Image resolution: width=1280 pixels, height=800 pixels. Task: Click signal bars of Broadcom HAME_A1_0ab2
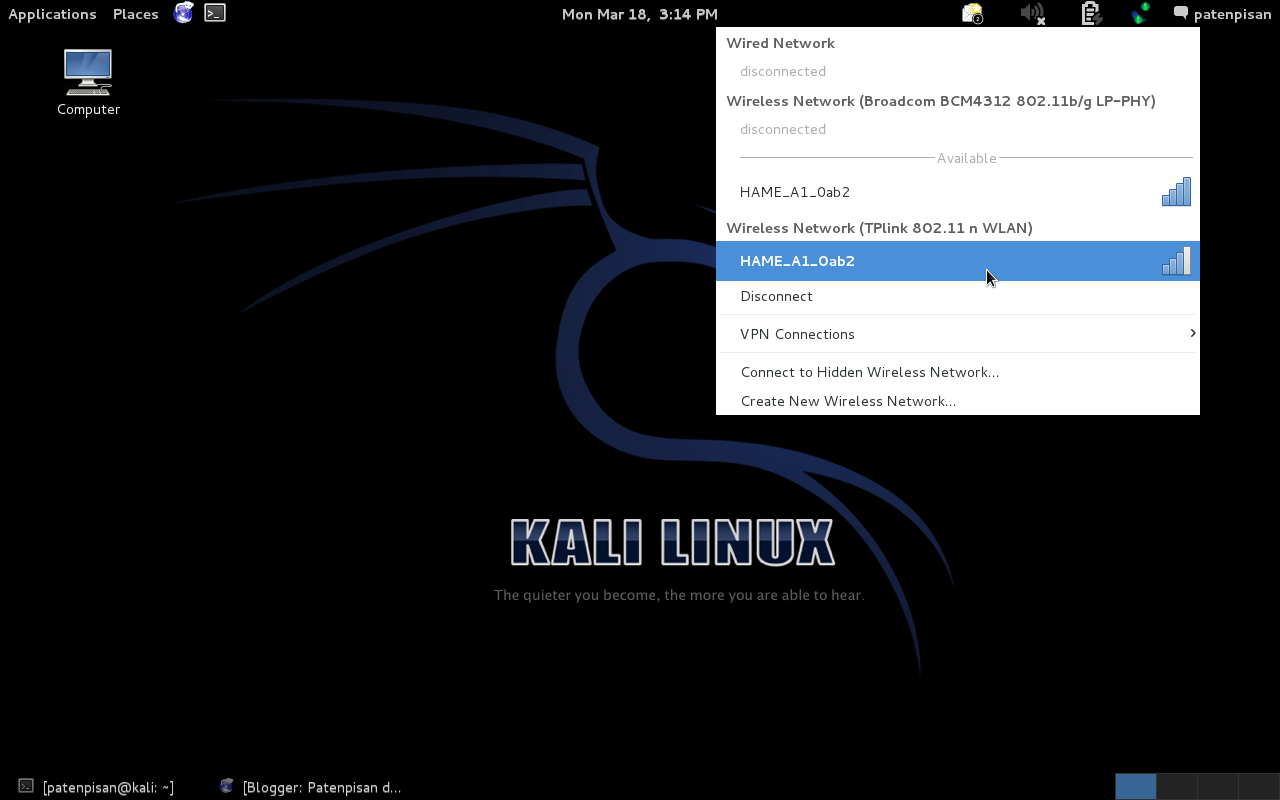[1176, 192]
